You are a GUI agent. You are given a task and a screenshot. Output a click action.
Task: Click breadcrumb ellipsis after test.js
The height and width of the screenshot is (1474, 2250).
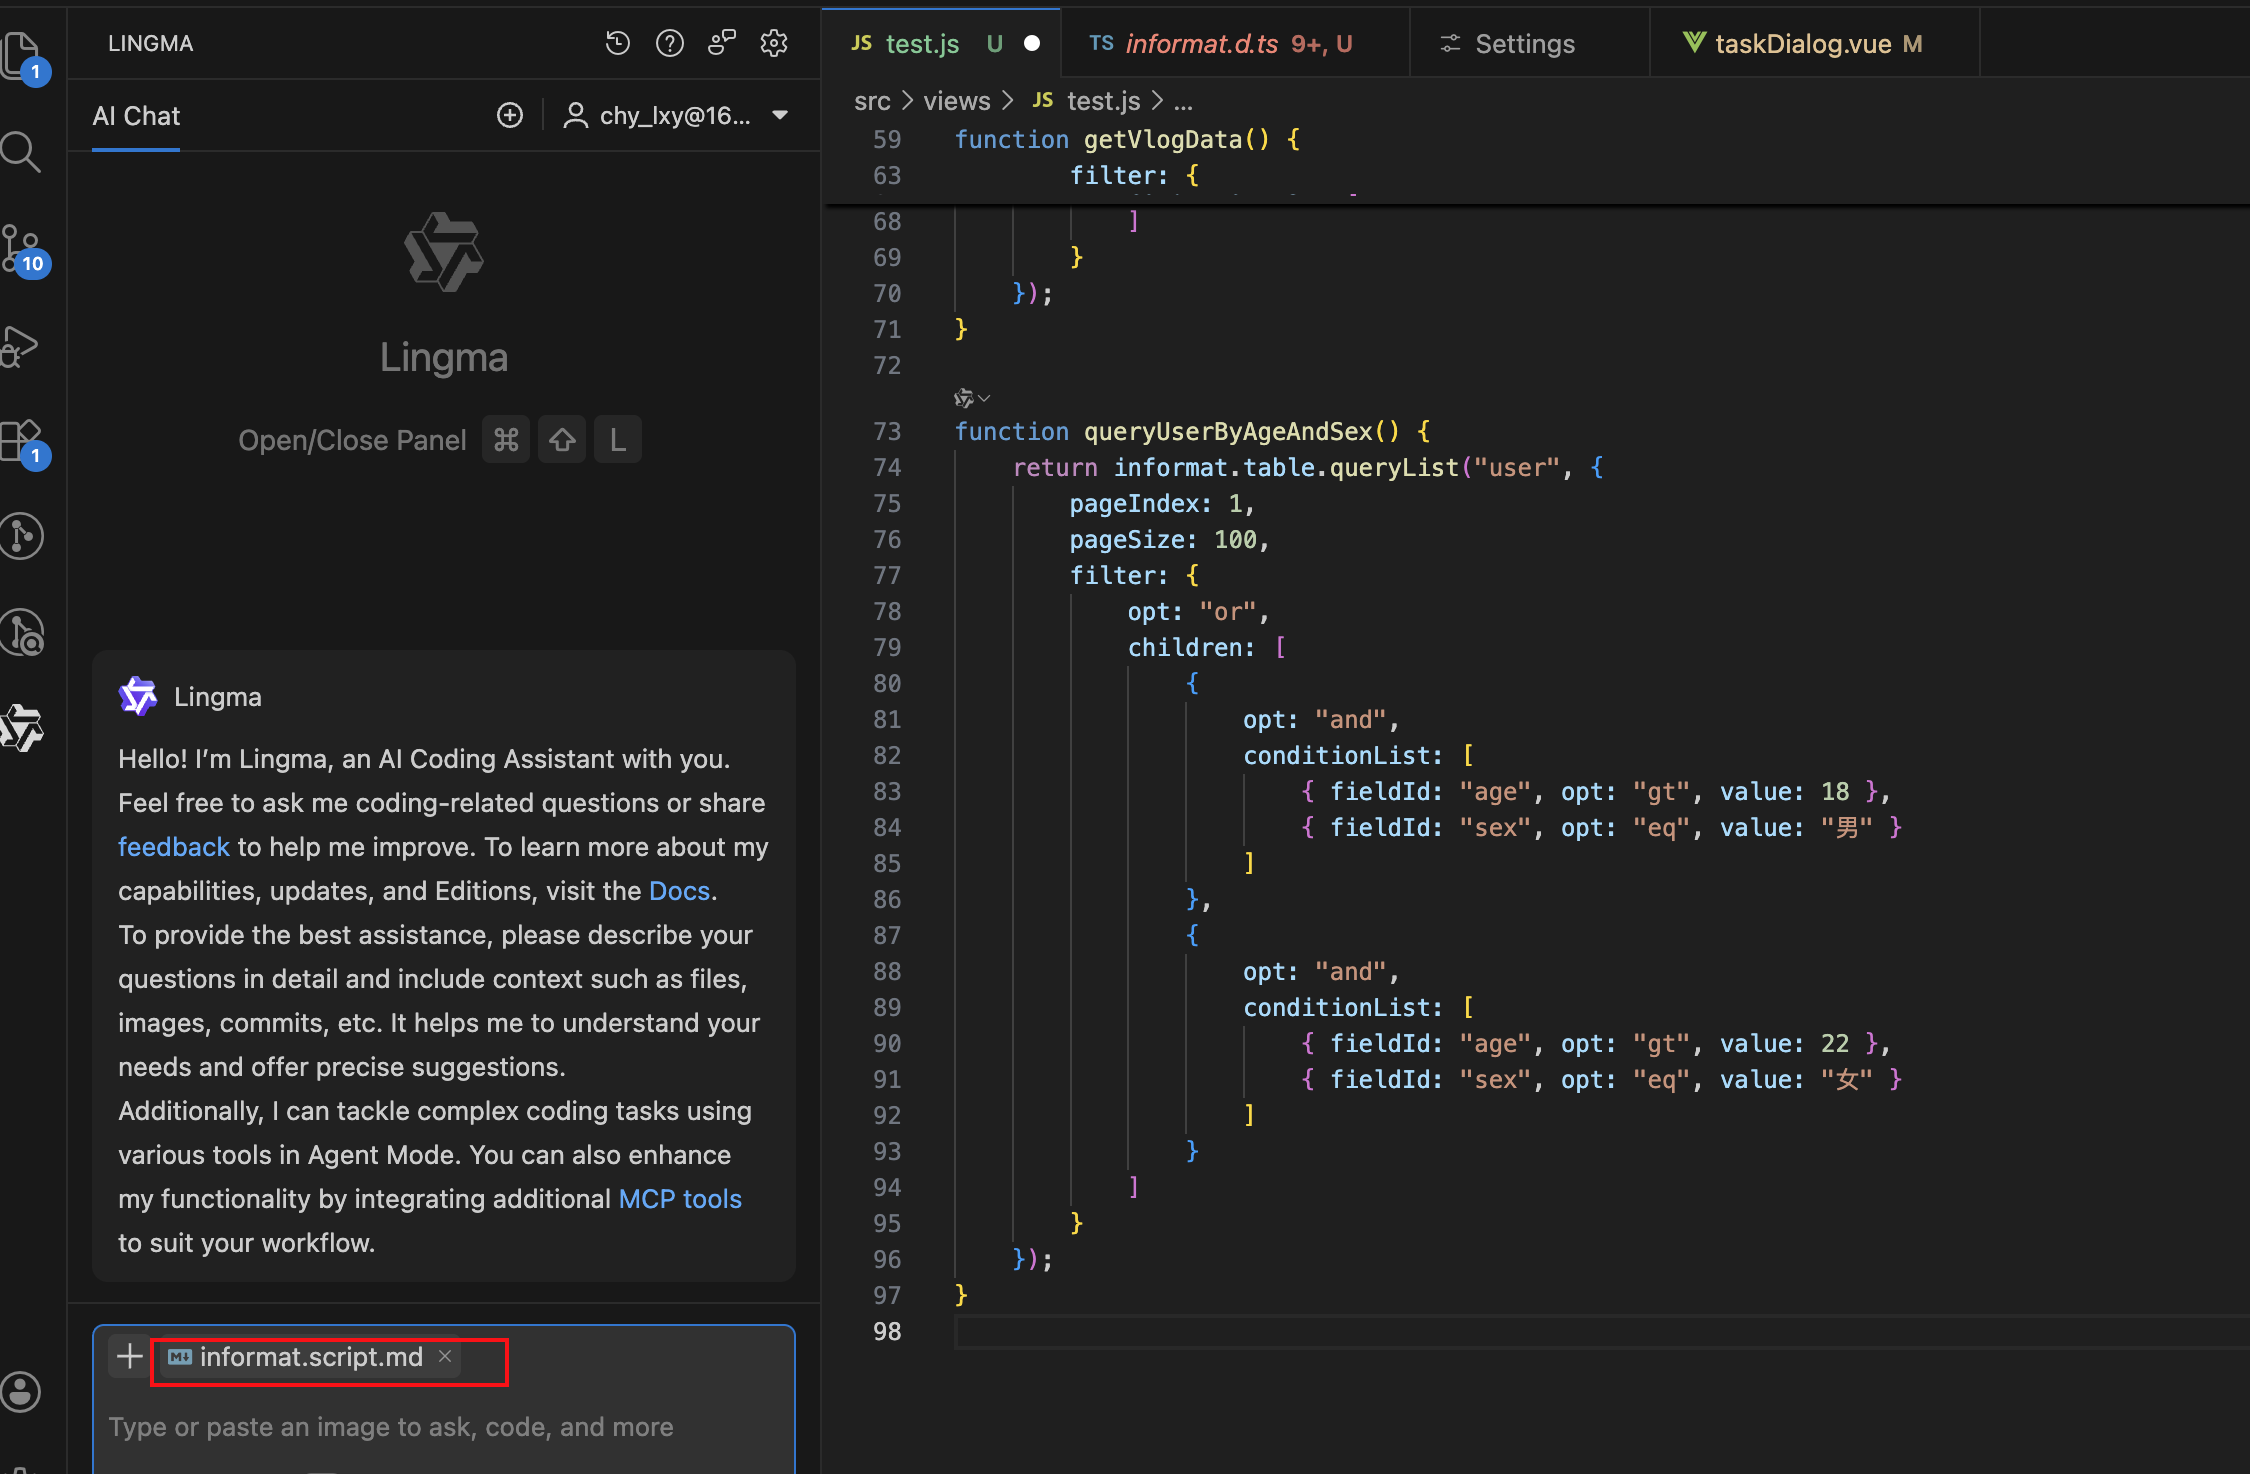tap(1183, 102)
